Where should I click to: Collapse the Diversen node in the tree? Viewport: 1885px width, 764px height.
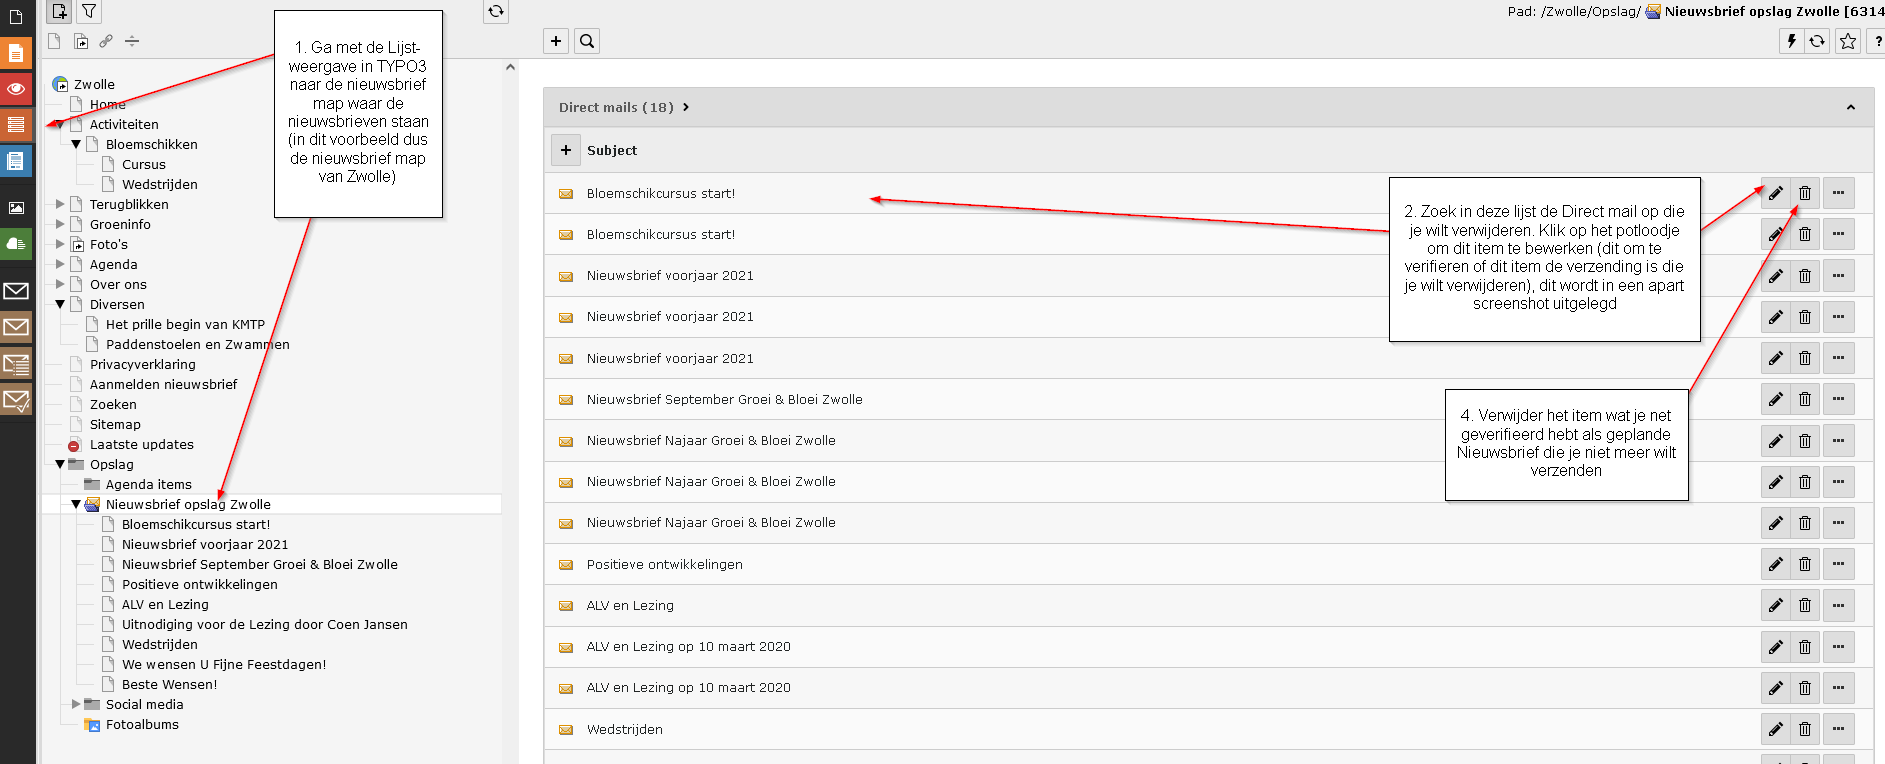[60, 304]
